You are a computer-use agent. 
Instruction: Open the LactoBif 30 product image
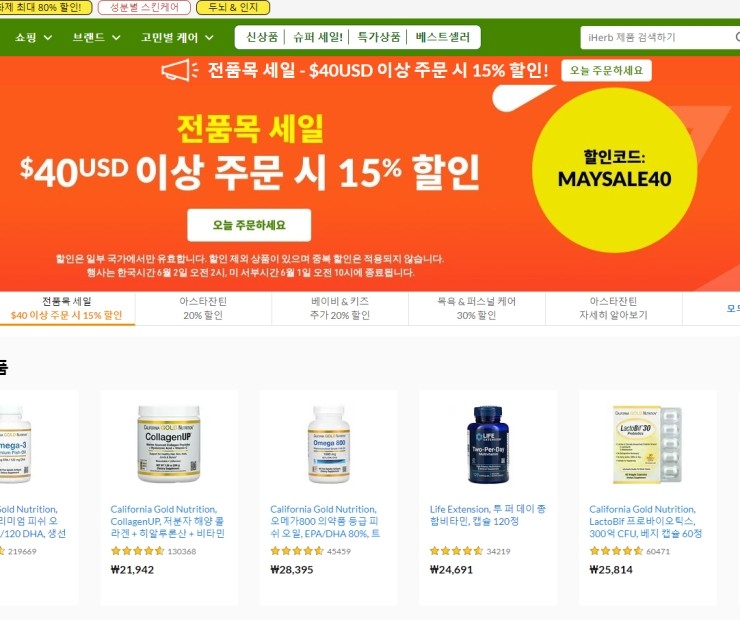648,444
